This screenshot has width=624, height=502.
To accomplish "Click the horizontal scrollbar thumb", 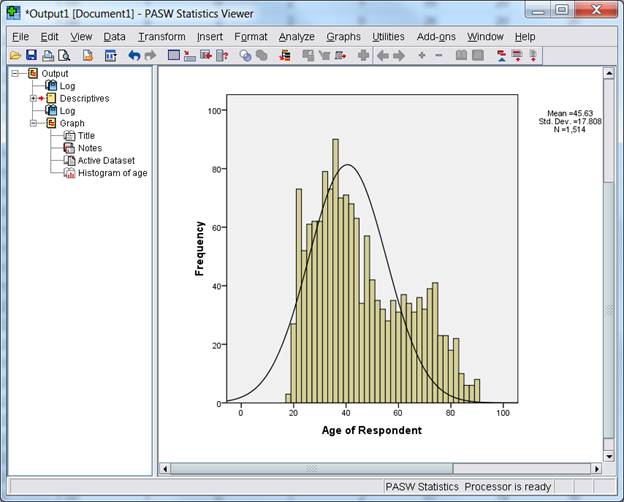I will [312, 469].
